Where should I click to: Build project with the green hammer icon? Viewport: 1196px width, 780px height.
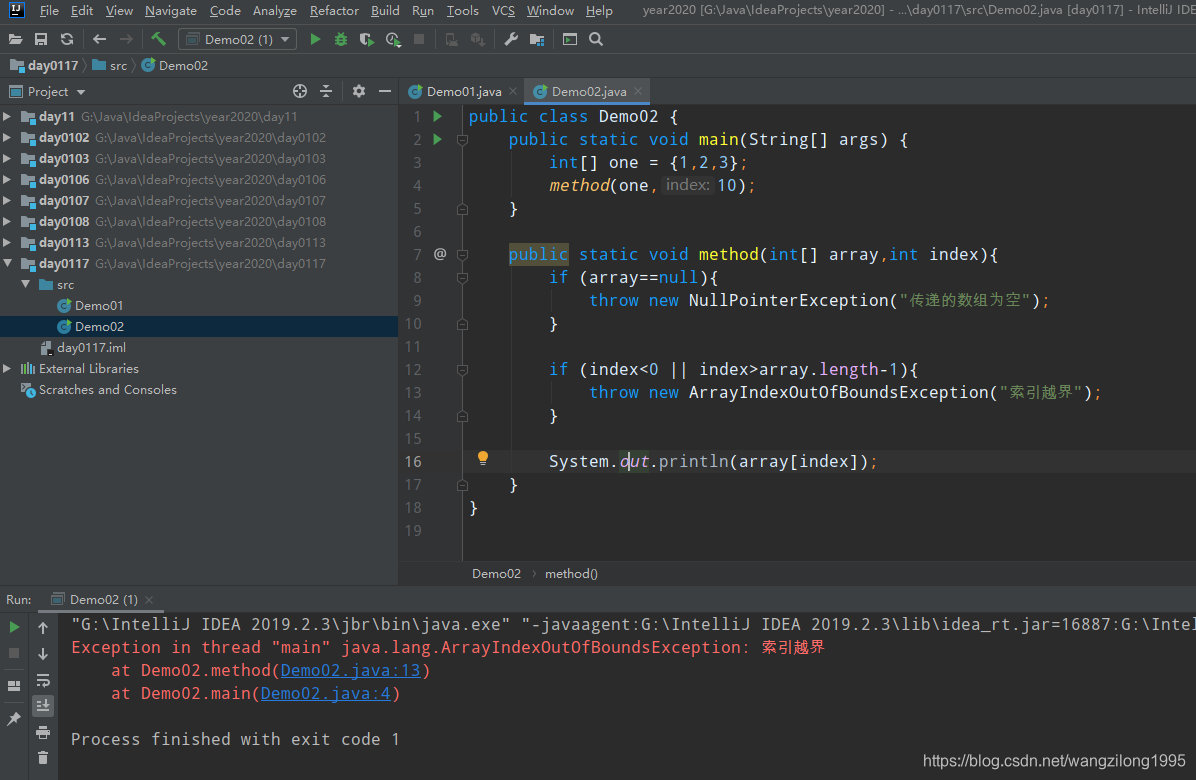(x=159, y=39)
